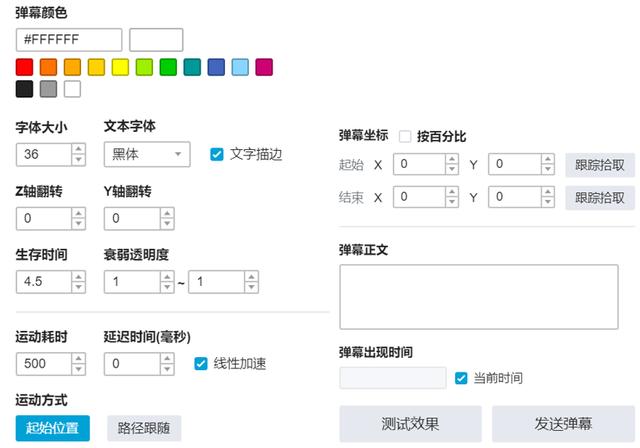Click the 发送弹幕 button
Screen dimensions: 640x448
(563, 424)
